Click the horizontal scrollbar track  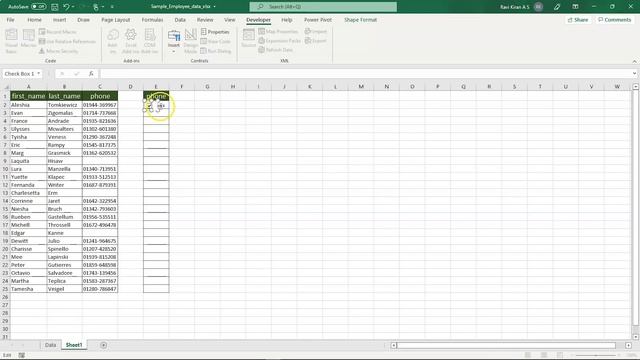[x=506, y=345]
